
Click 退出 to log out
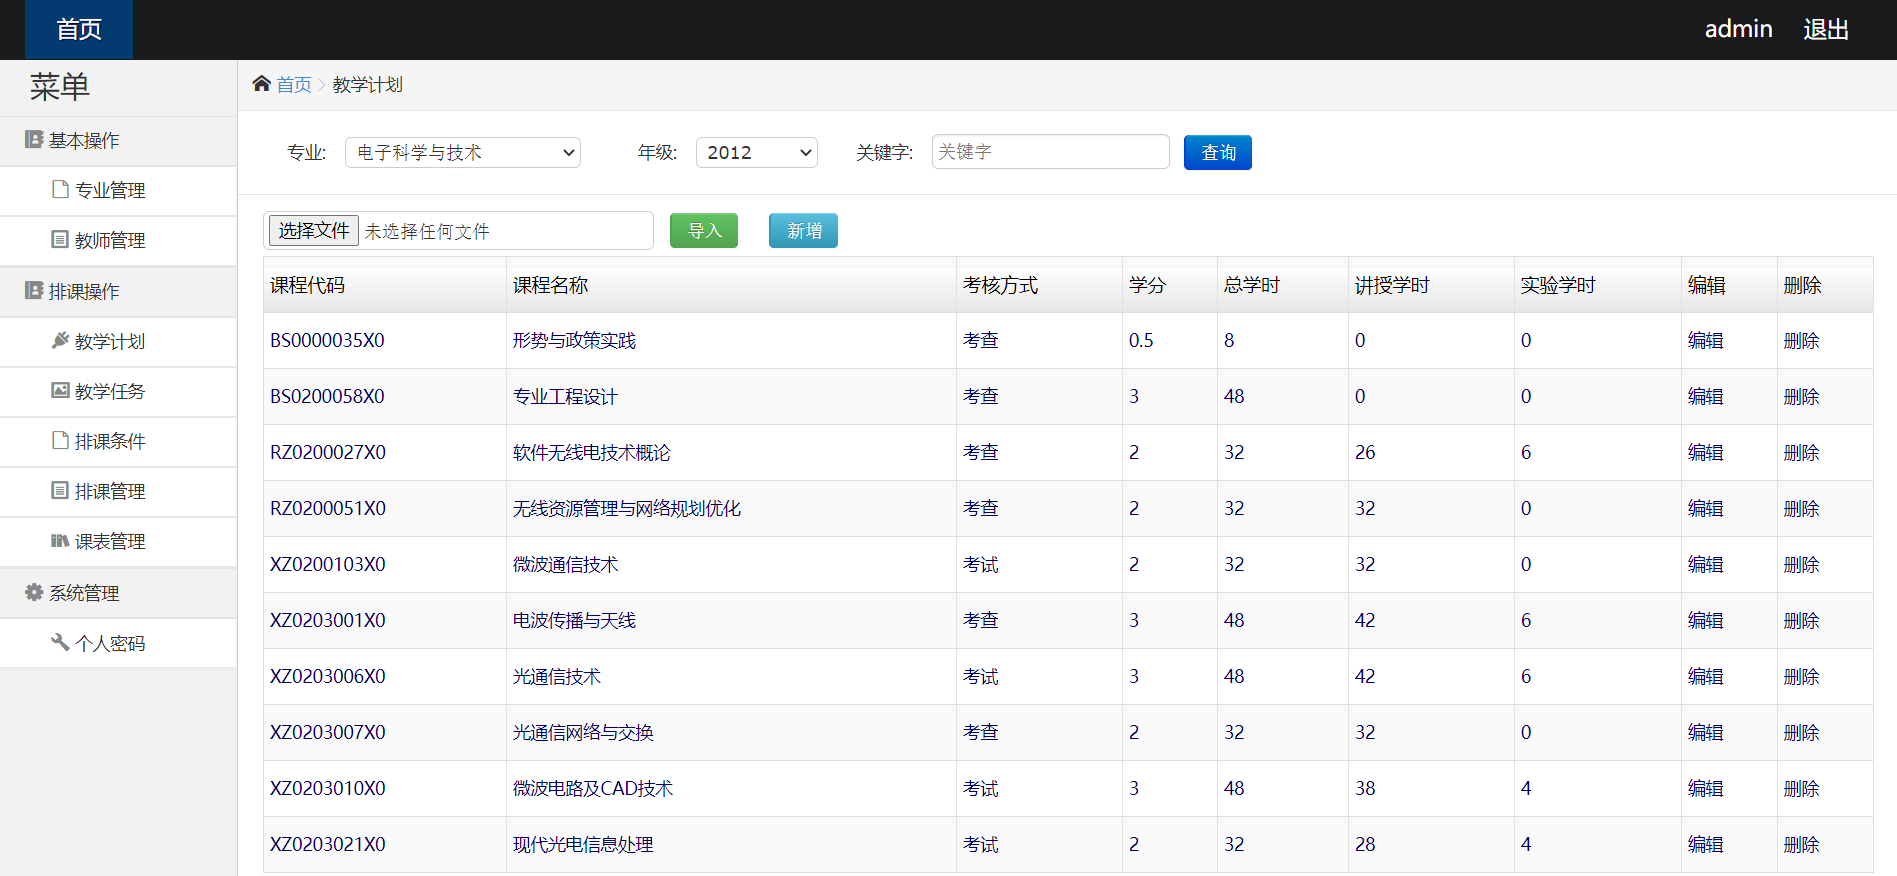pos(1825,29)
